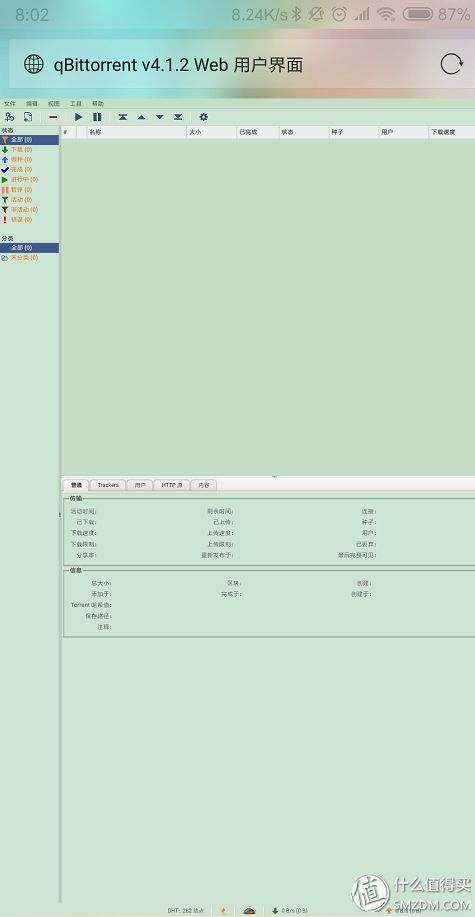Click the browser page reload icon
This screenshot has width=475, height=917.
[x=451, y=64]
